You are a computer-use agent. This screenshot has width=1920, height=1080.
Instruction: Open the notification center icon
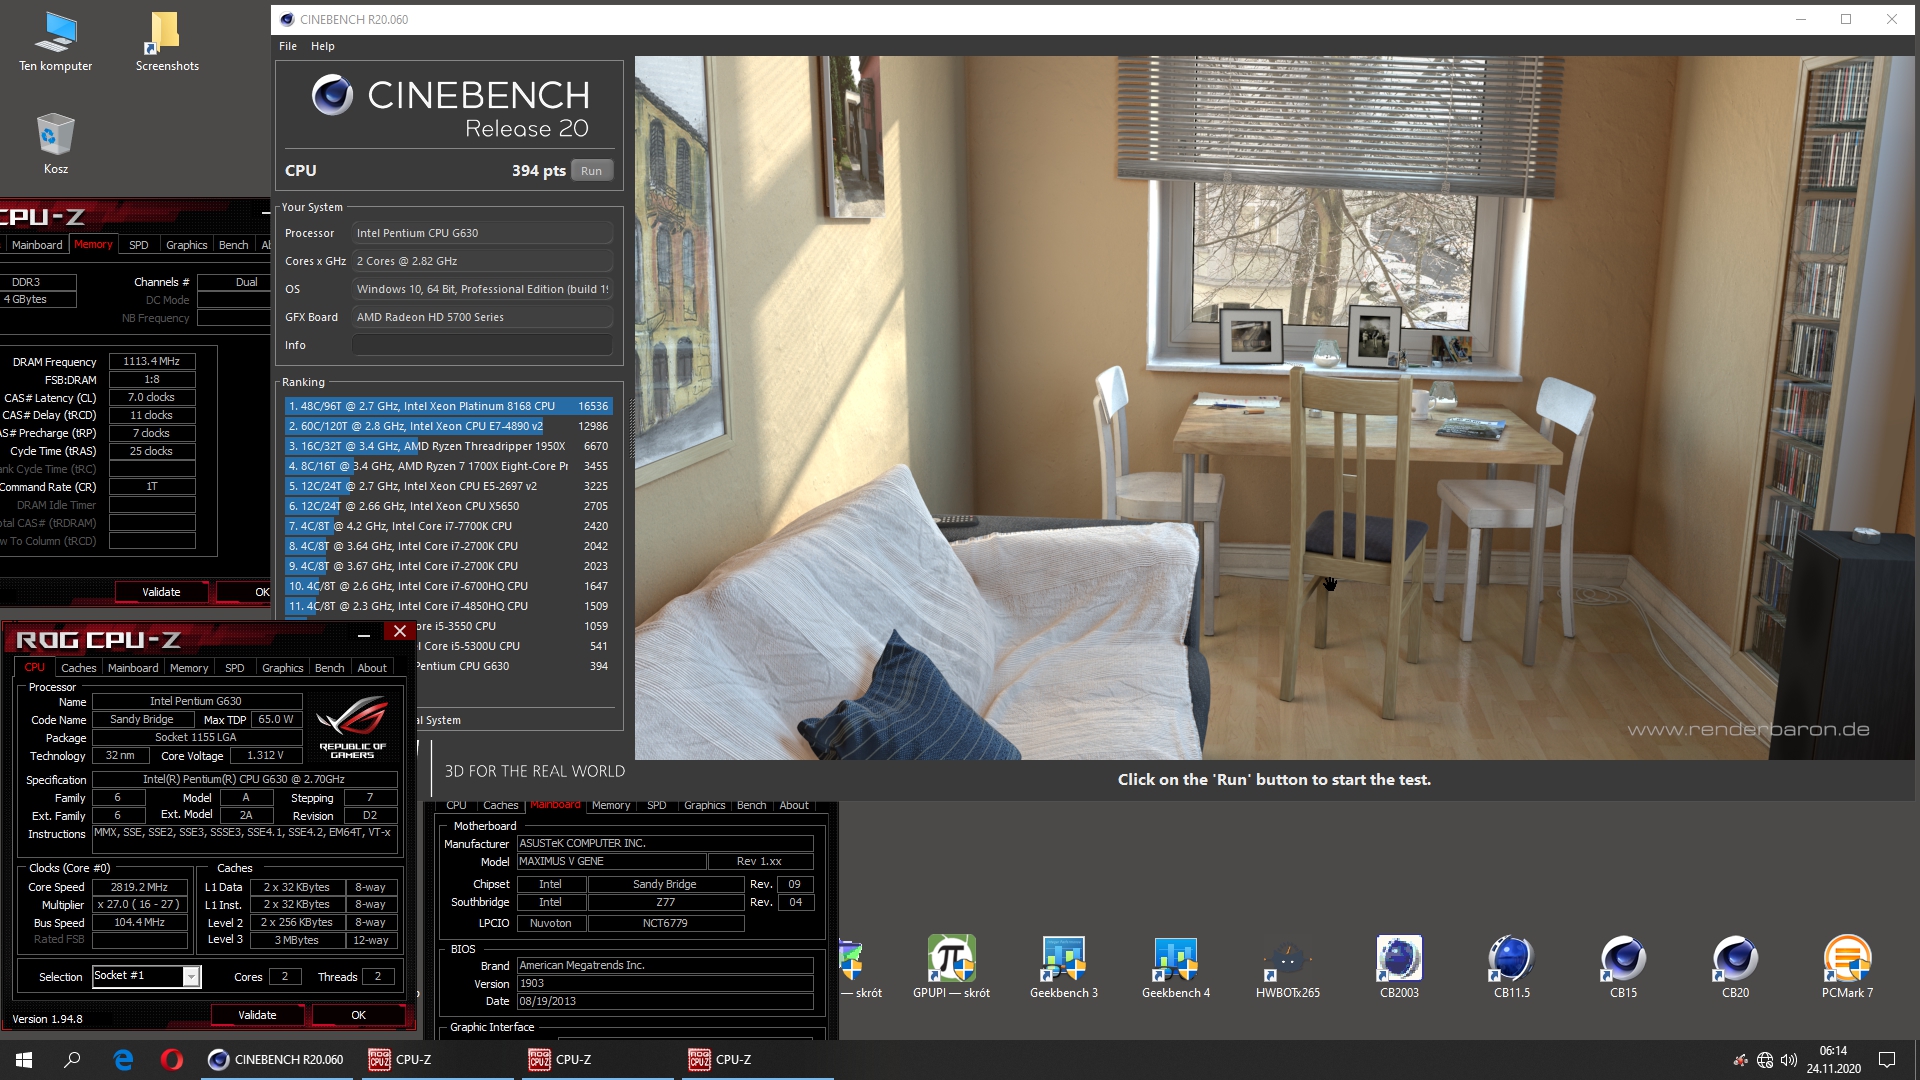[1887, 1060]
